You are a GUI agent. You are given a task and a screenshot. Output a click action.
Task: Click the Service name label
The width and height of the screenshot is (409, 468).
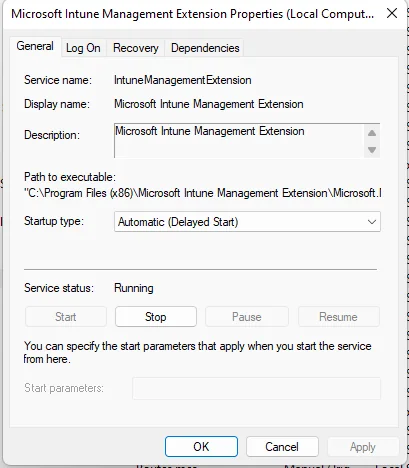click(x=58, y=80)
